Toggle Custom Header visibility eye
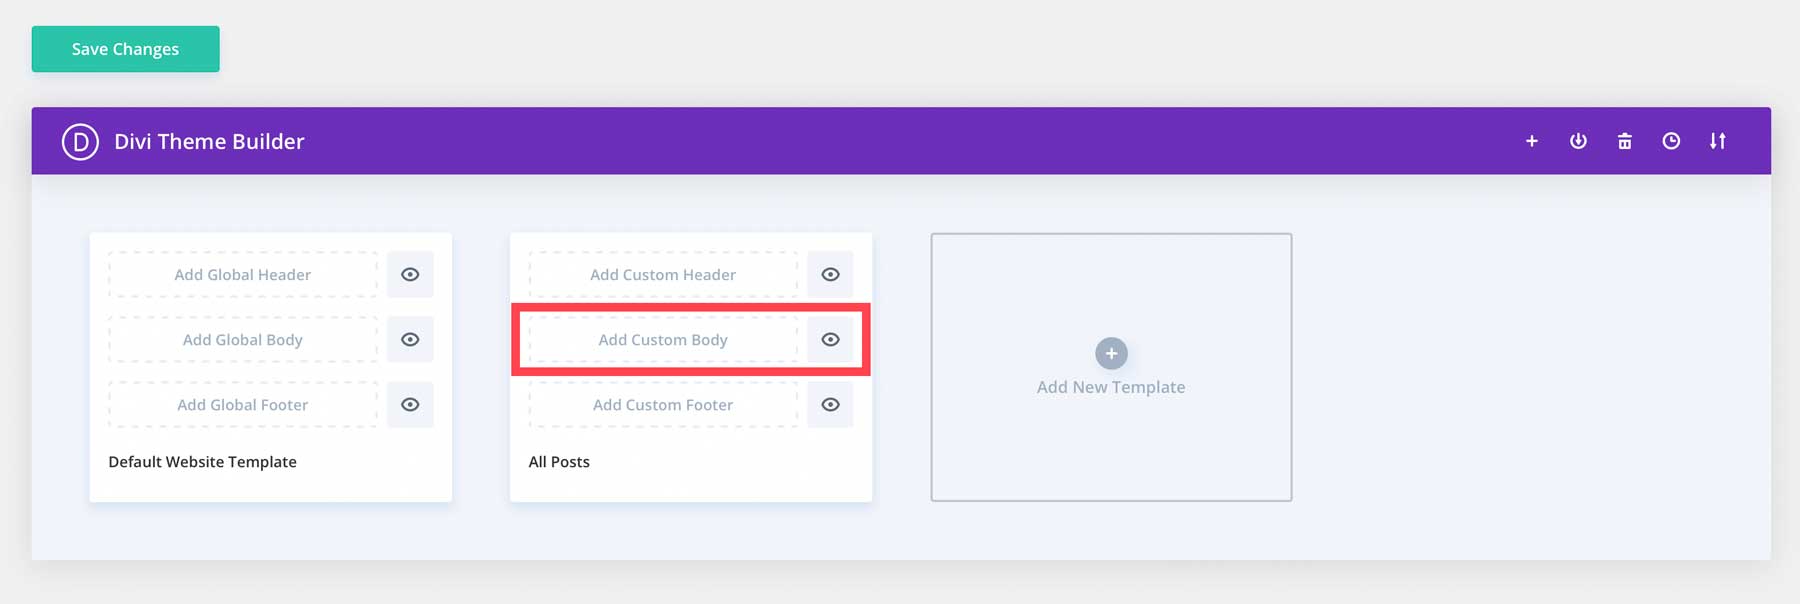 [830, 275]
